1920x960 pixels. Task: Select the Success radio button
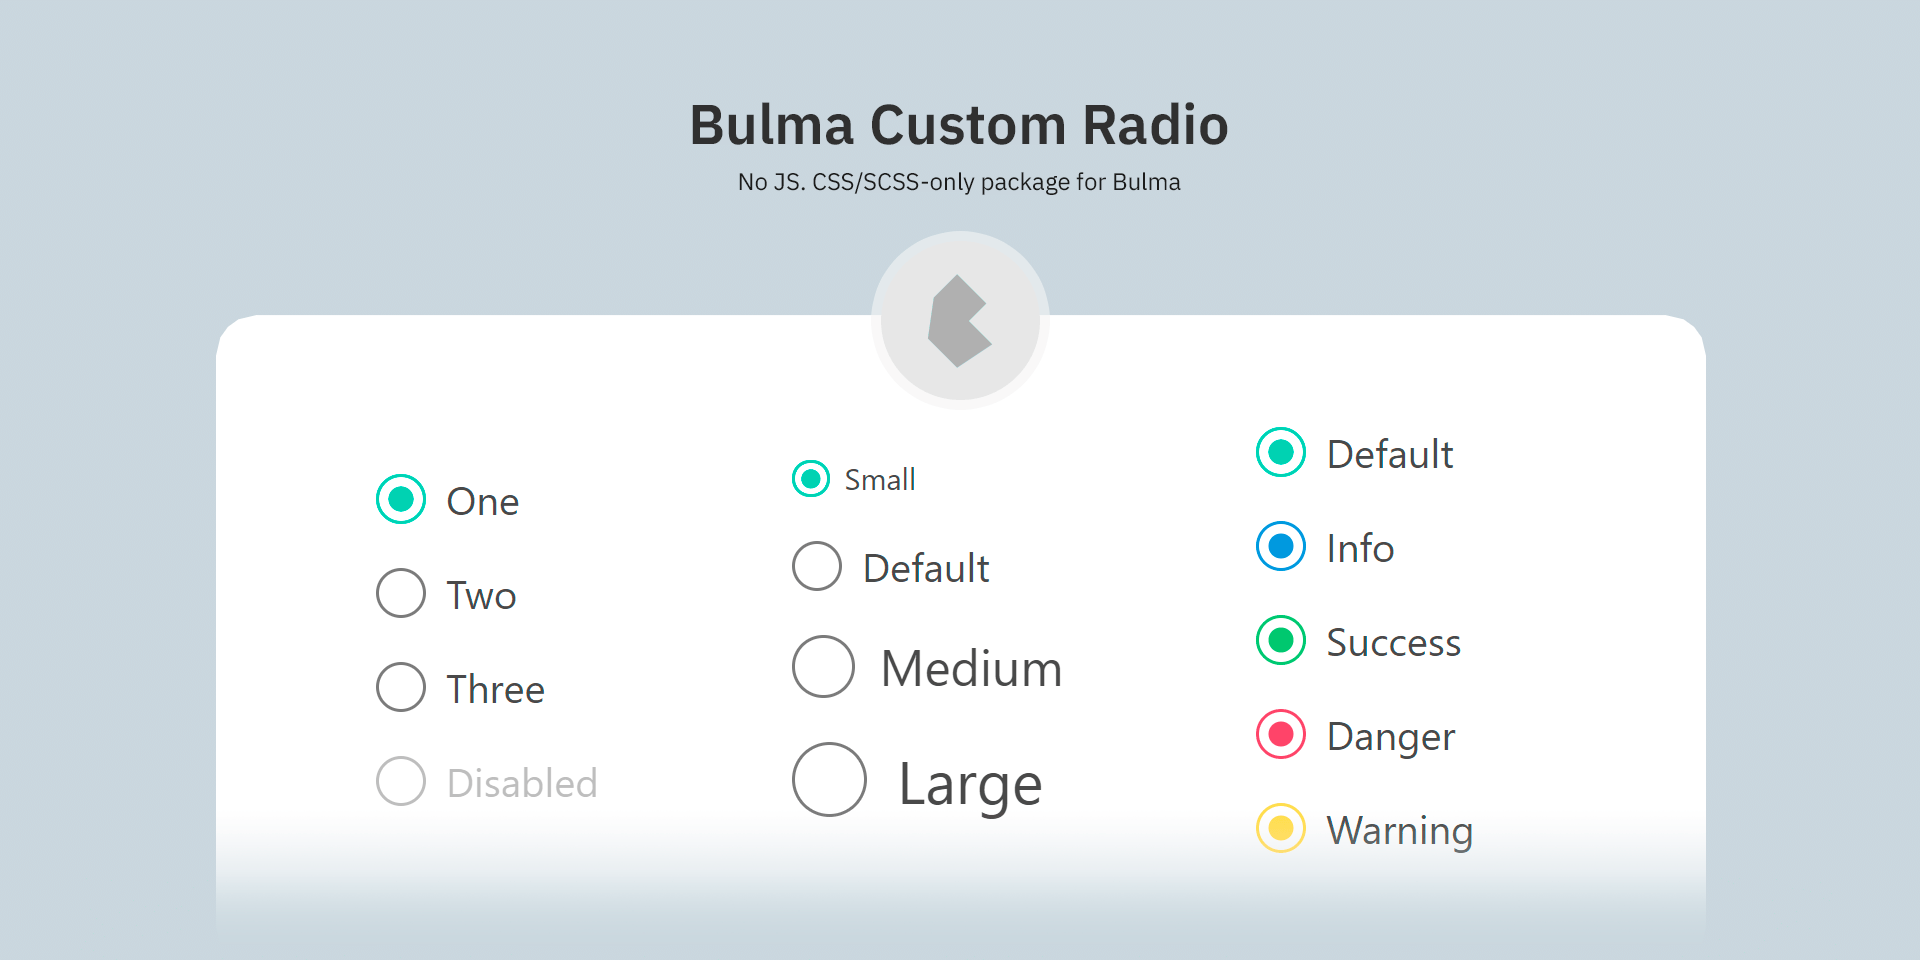point(1280,640)
